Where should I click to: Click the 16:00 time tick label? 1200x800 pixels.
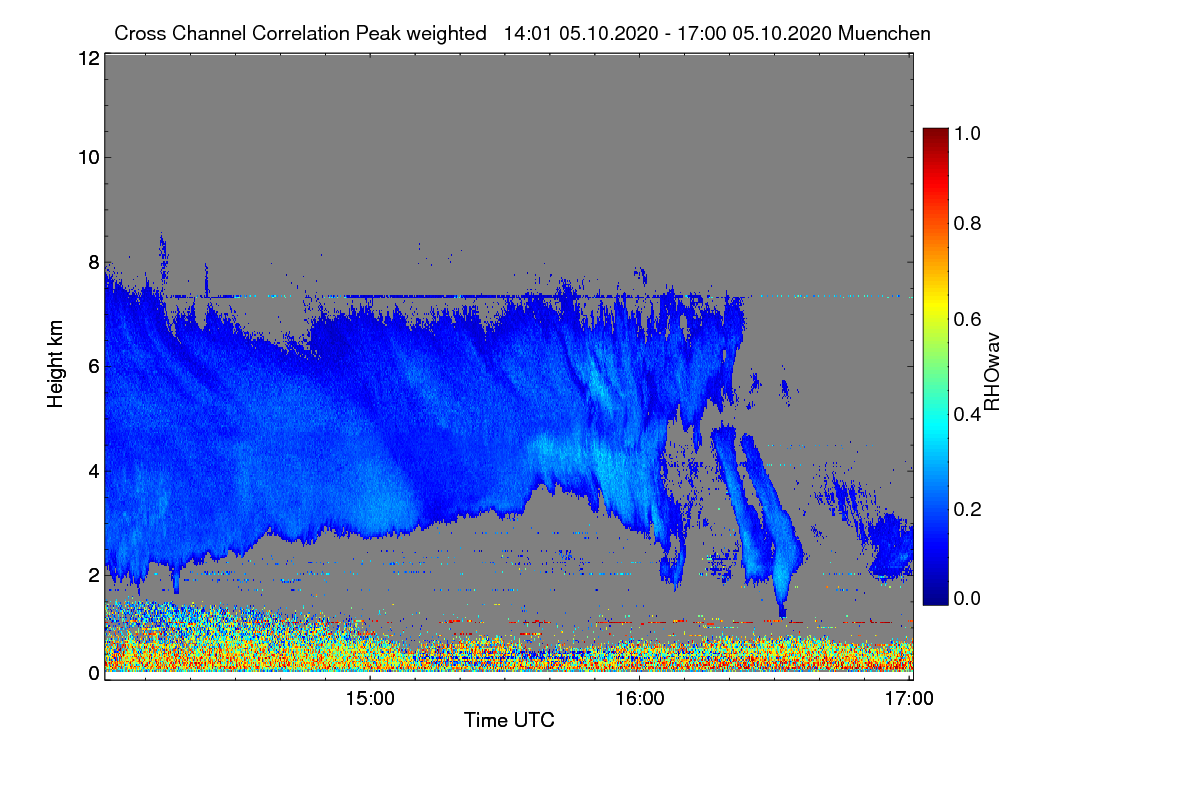point(639,699)
